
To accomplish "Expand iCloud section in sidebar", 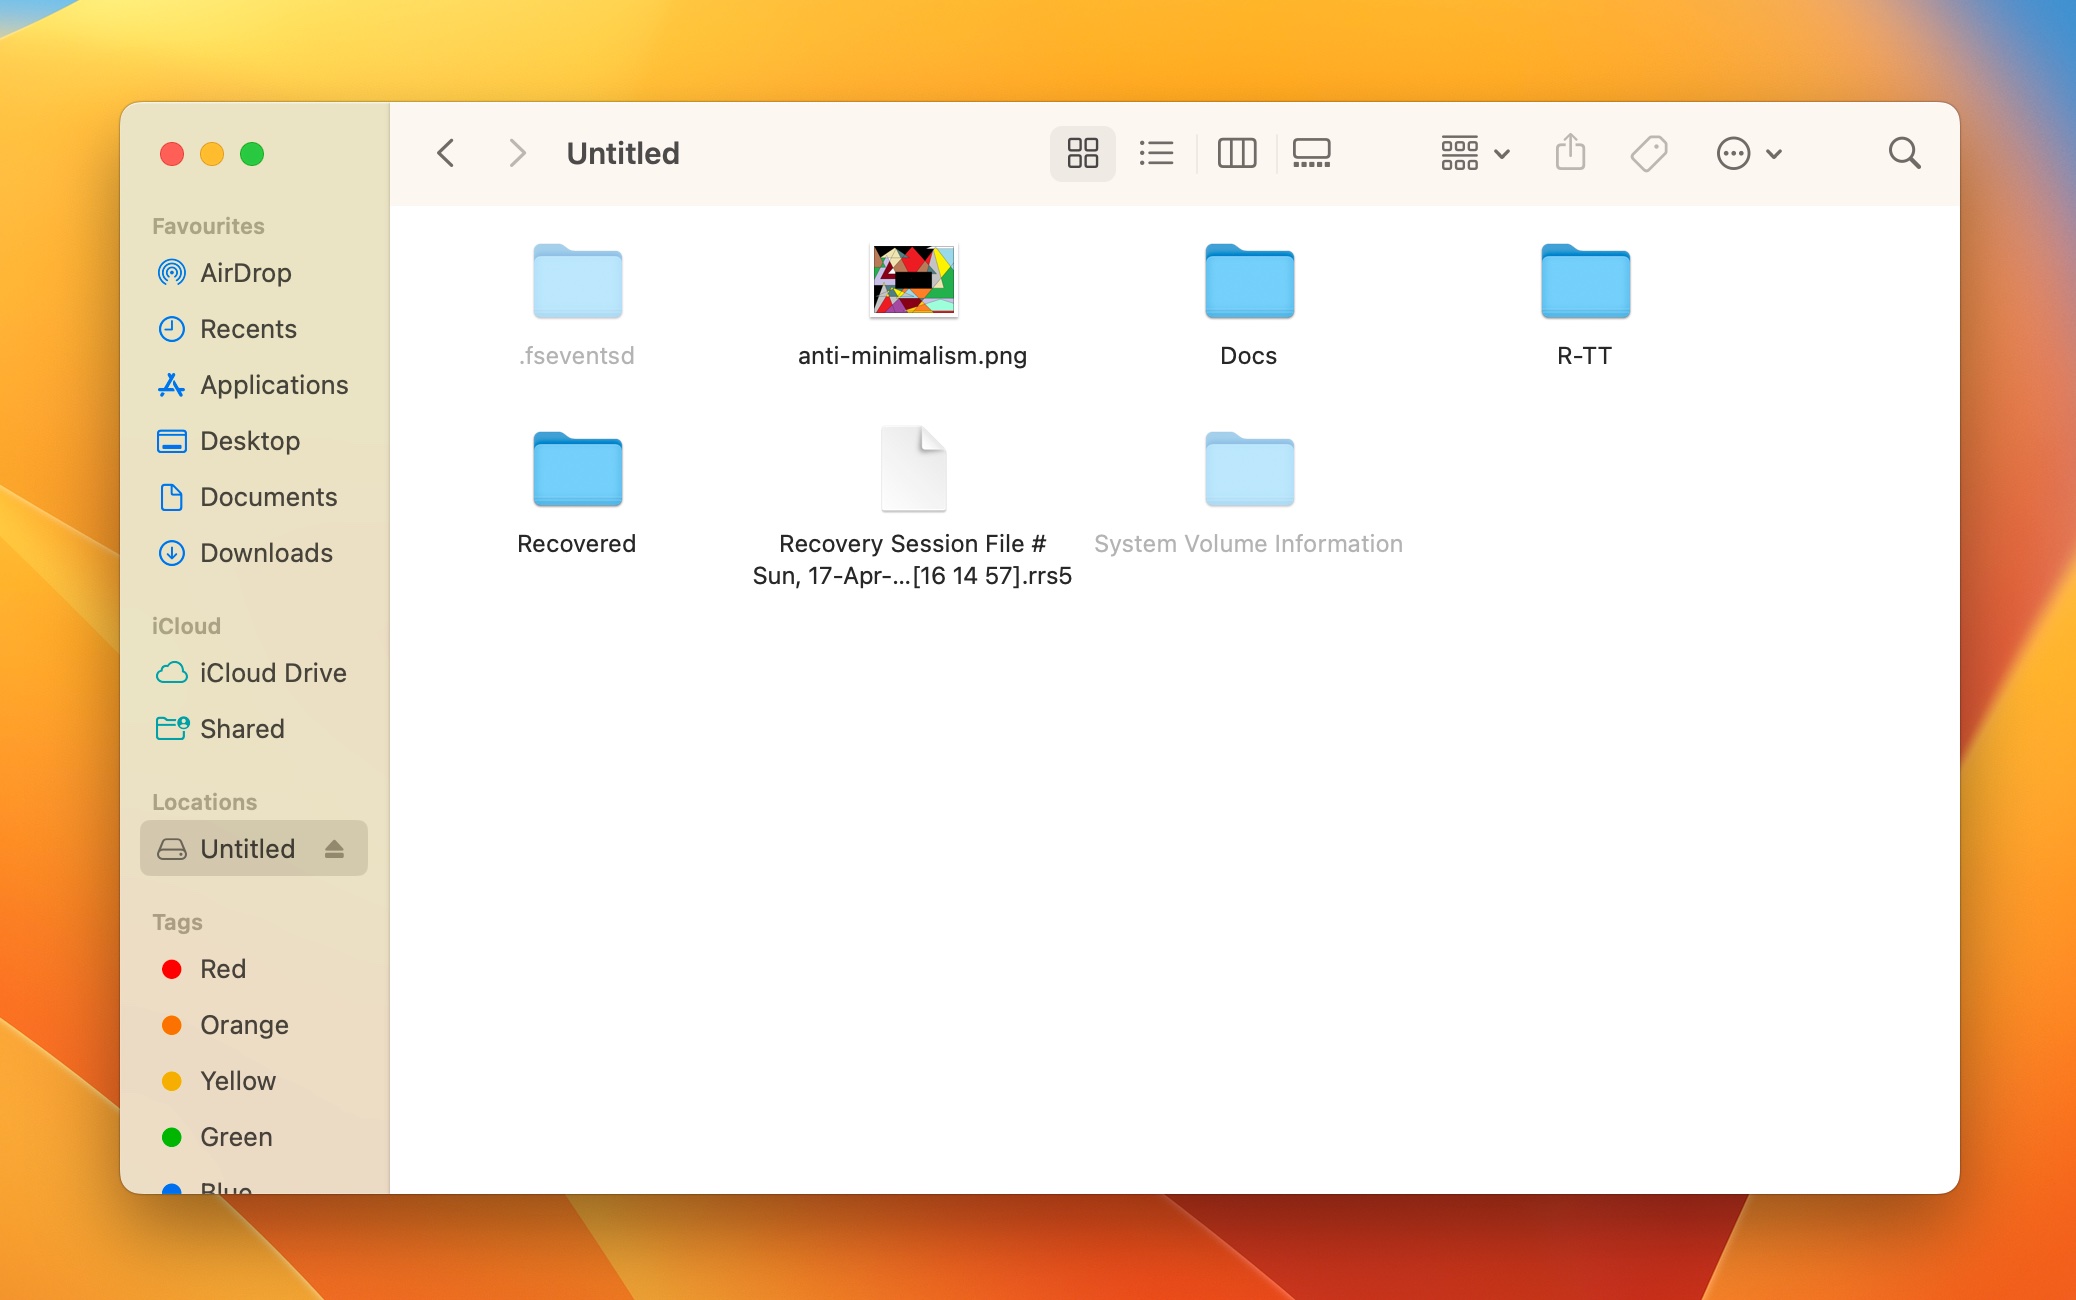I will [186, 626].
